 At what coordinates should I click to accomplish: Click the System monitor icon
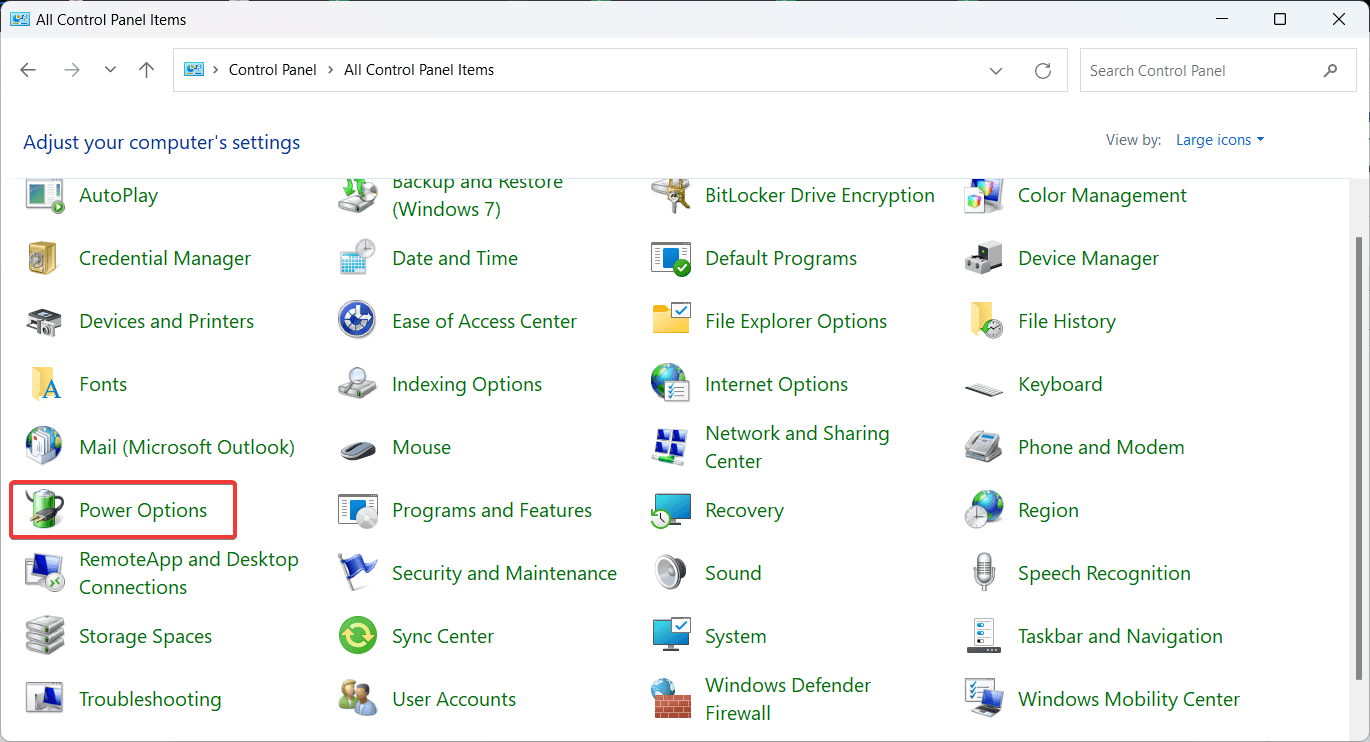[670, 636]
